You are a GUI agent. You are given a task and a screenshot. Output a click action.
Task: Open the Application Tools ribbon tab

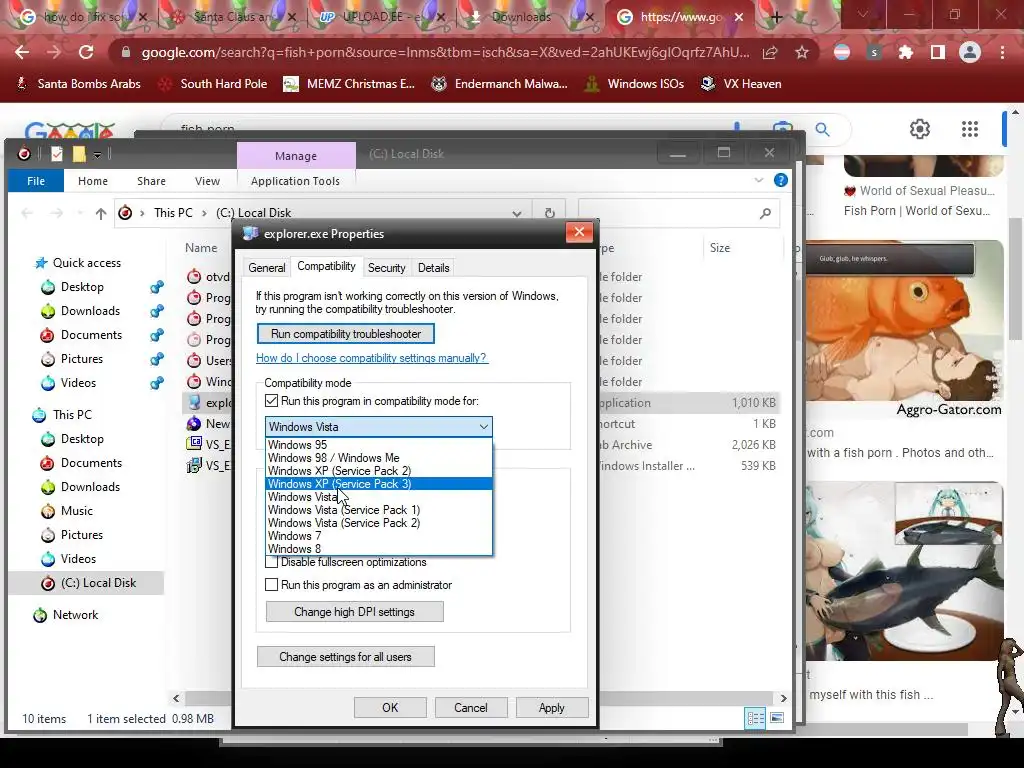pos(295,181)
